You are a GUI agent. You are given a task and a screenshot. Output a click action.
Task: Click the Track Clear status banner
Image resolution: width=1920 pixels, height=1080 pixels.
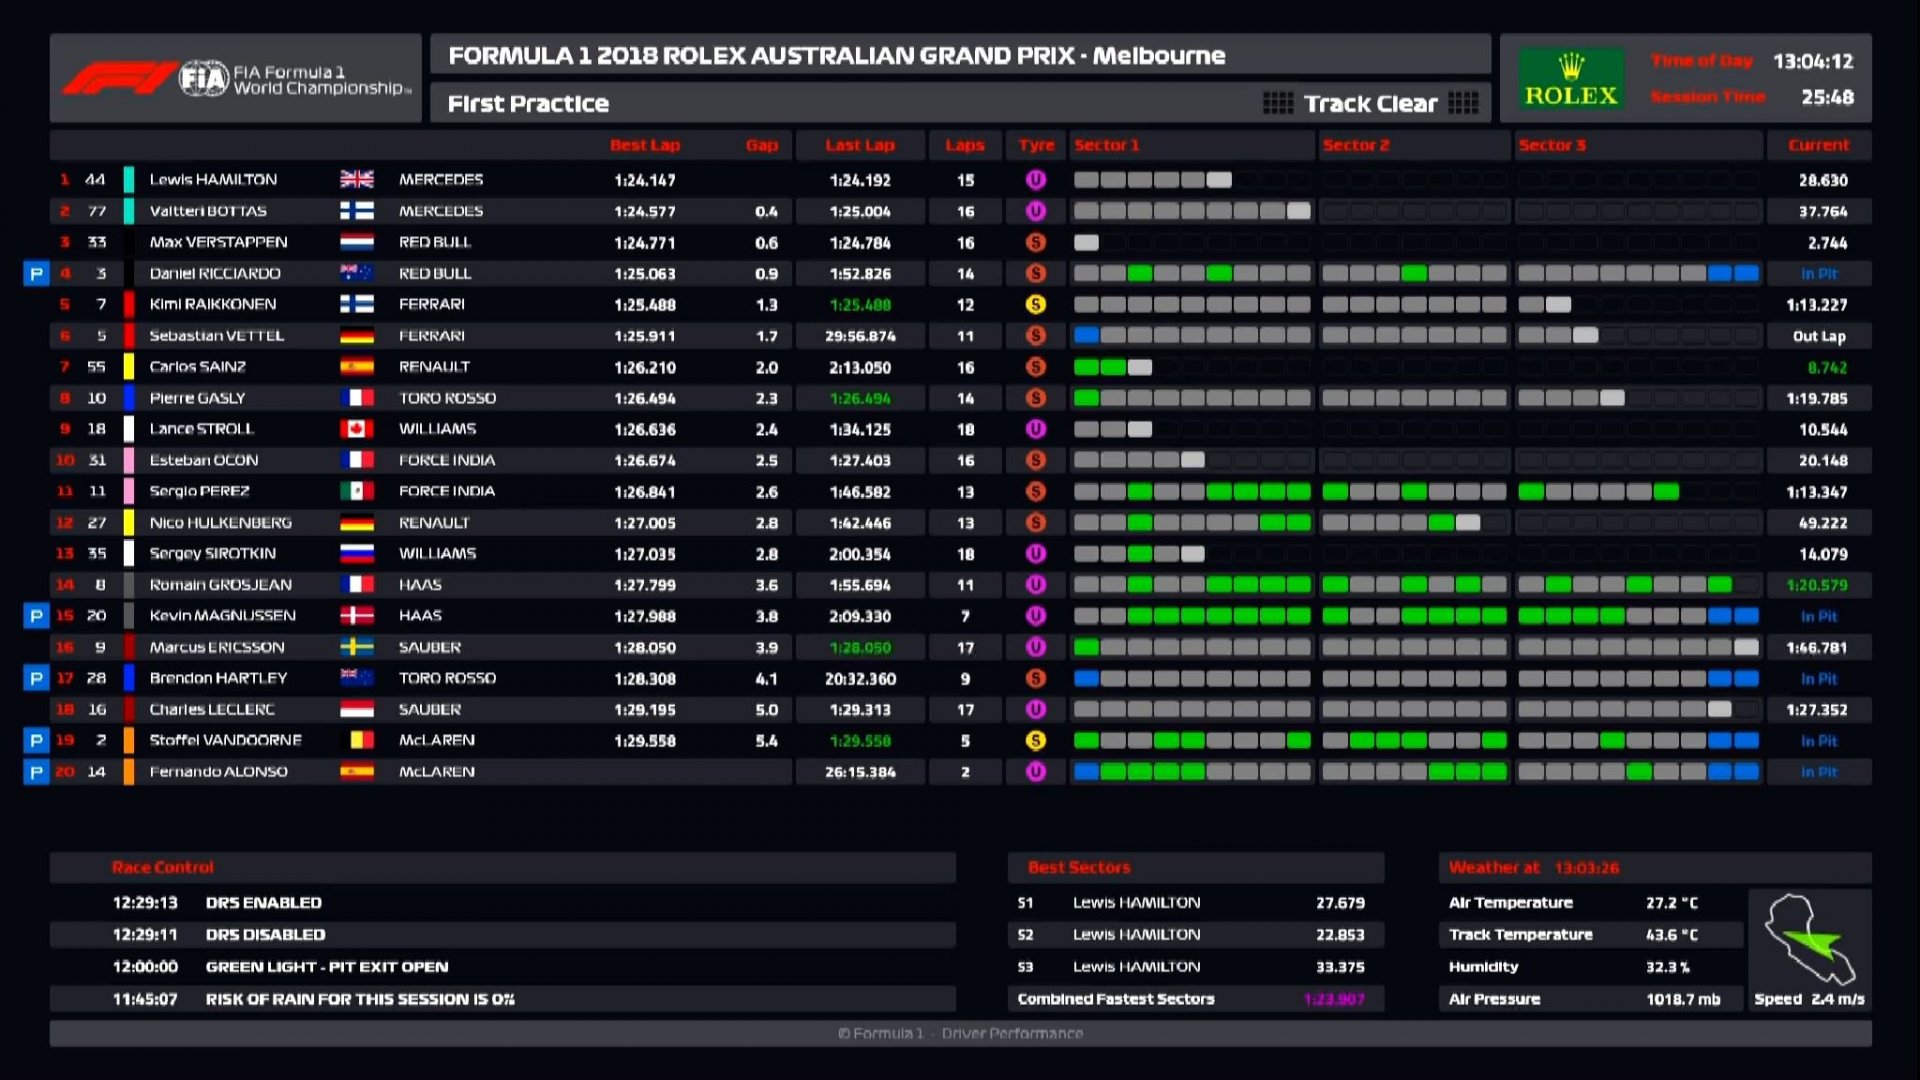1370,102
